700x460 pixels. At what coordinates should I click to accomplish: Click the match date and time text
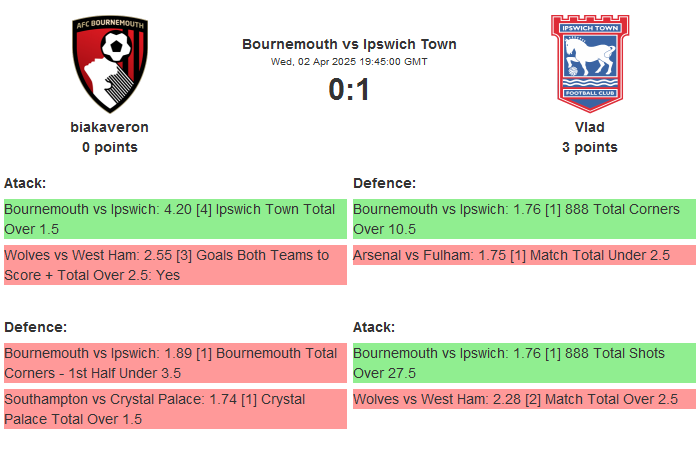click(x=349, y=62)
